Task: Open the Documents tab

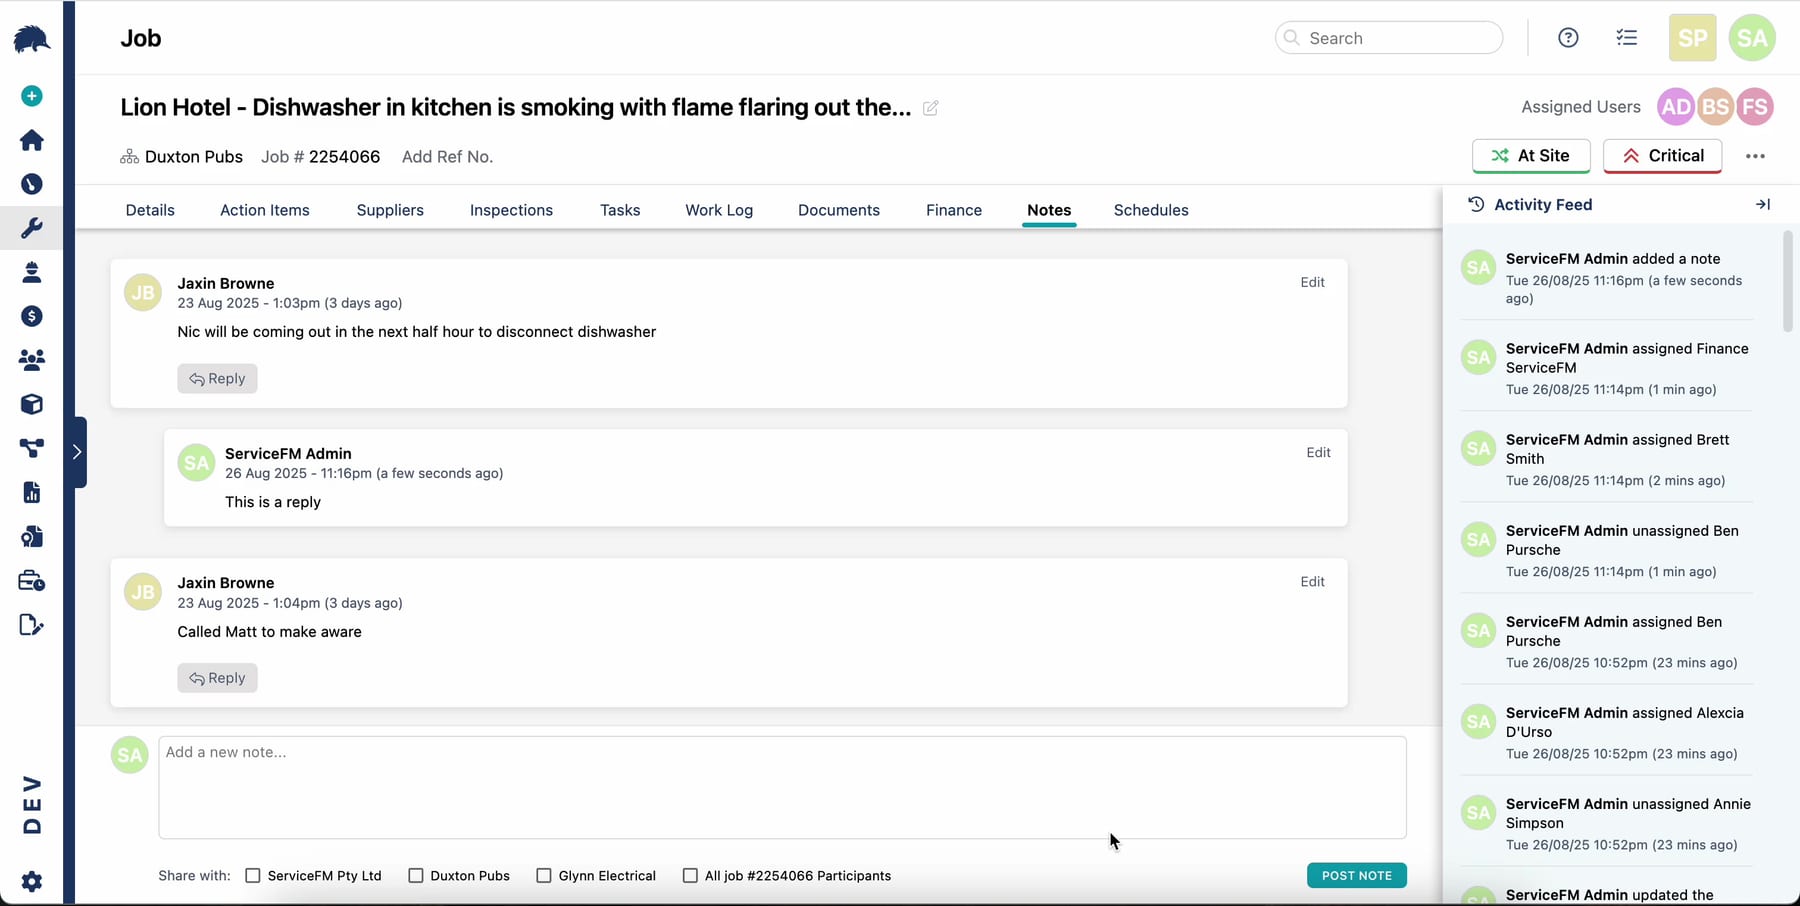Action: 839,210
